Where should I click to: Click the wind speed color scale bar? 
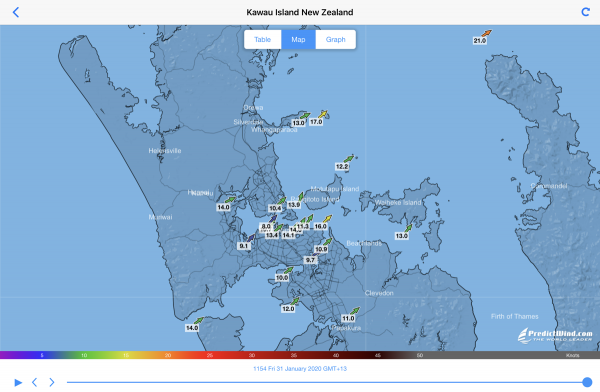coord(300,355)
